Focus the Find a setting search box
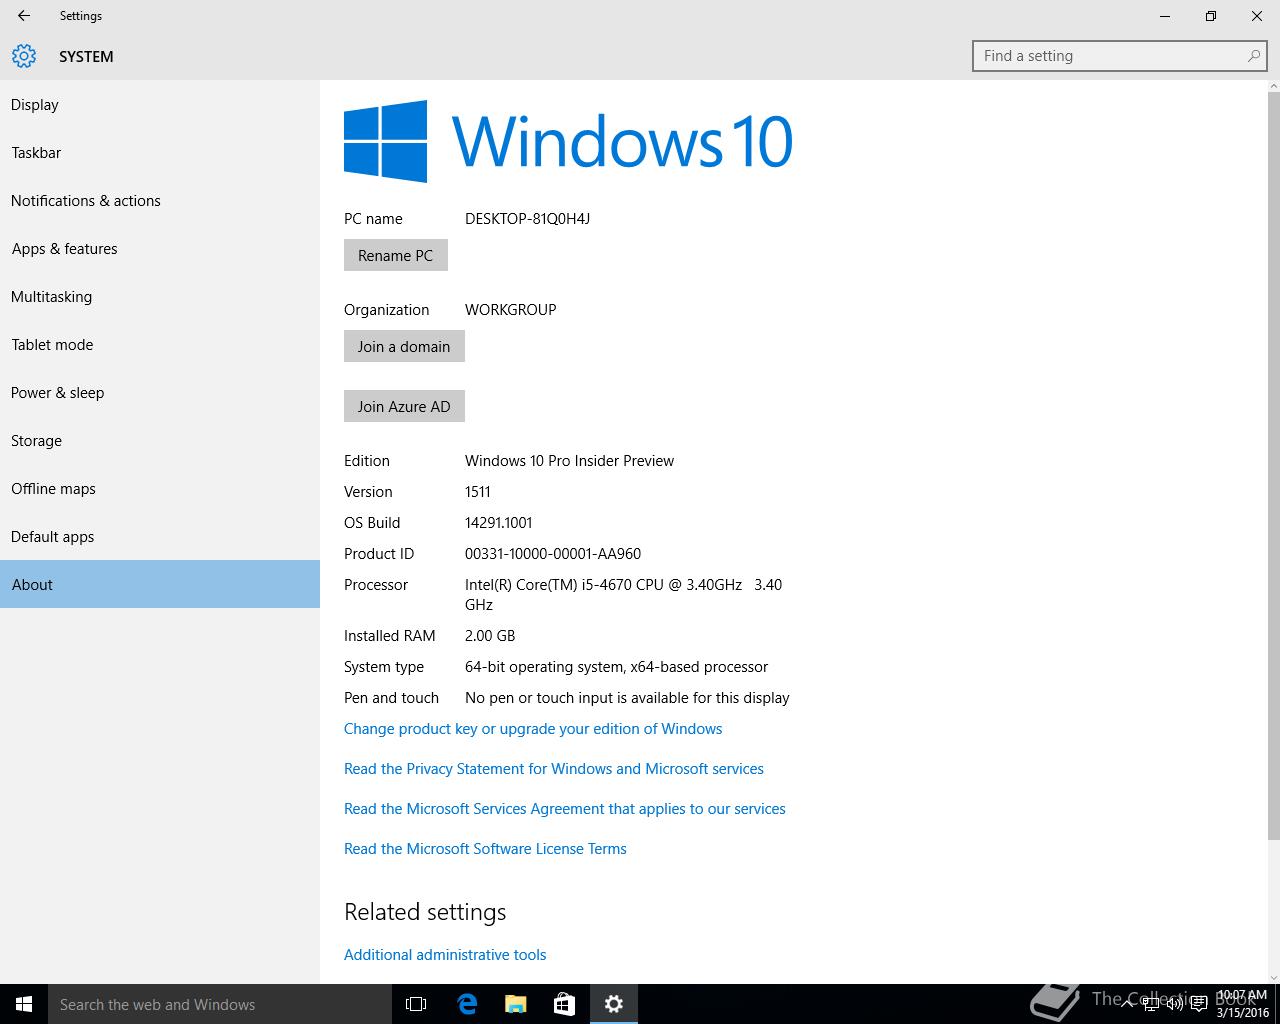The image size is (1280, 1024). pyautogui.click(x=1120, y=56)
